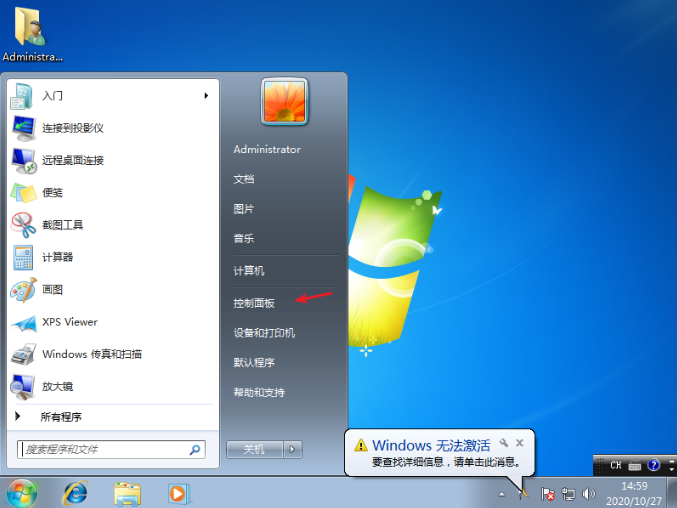This screenshot has width=677, height=508.
Task: Click the Administrator user name link
Action: [x=267, y=149]
